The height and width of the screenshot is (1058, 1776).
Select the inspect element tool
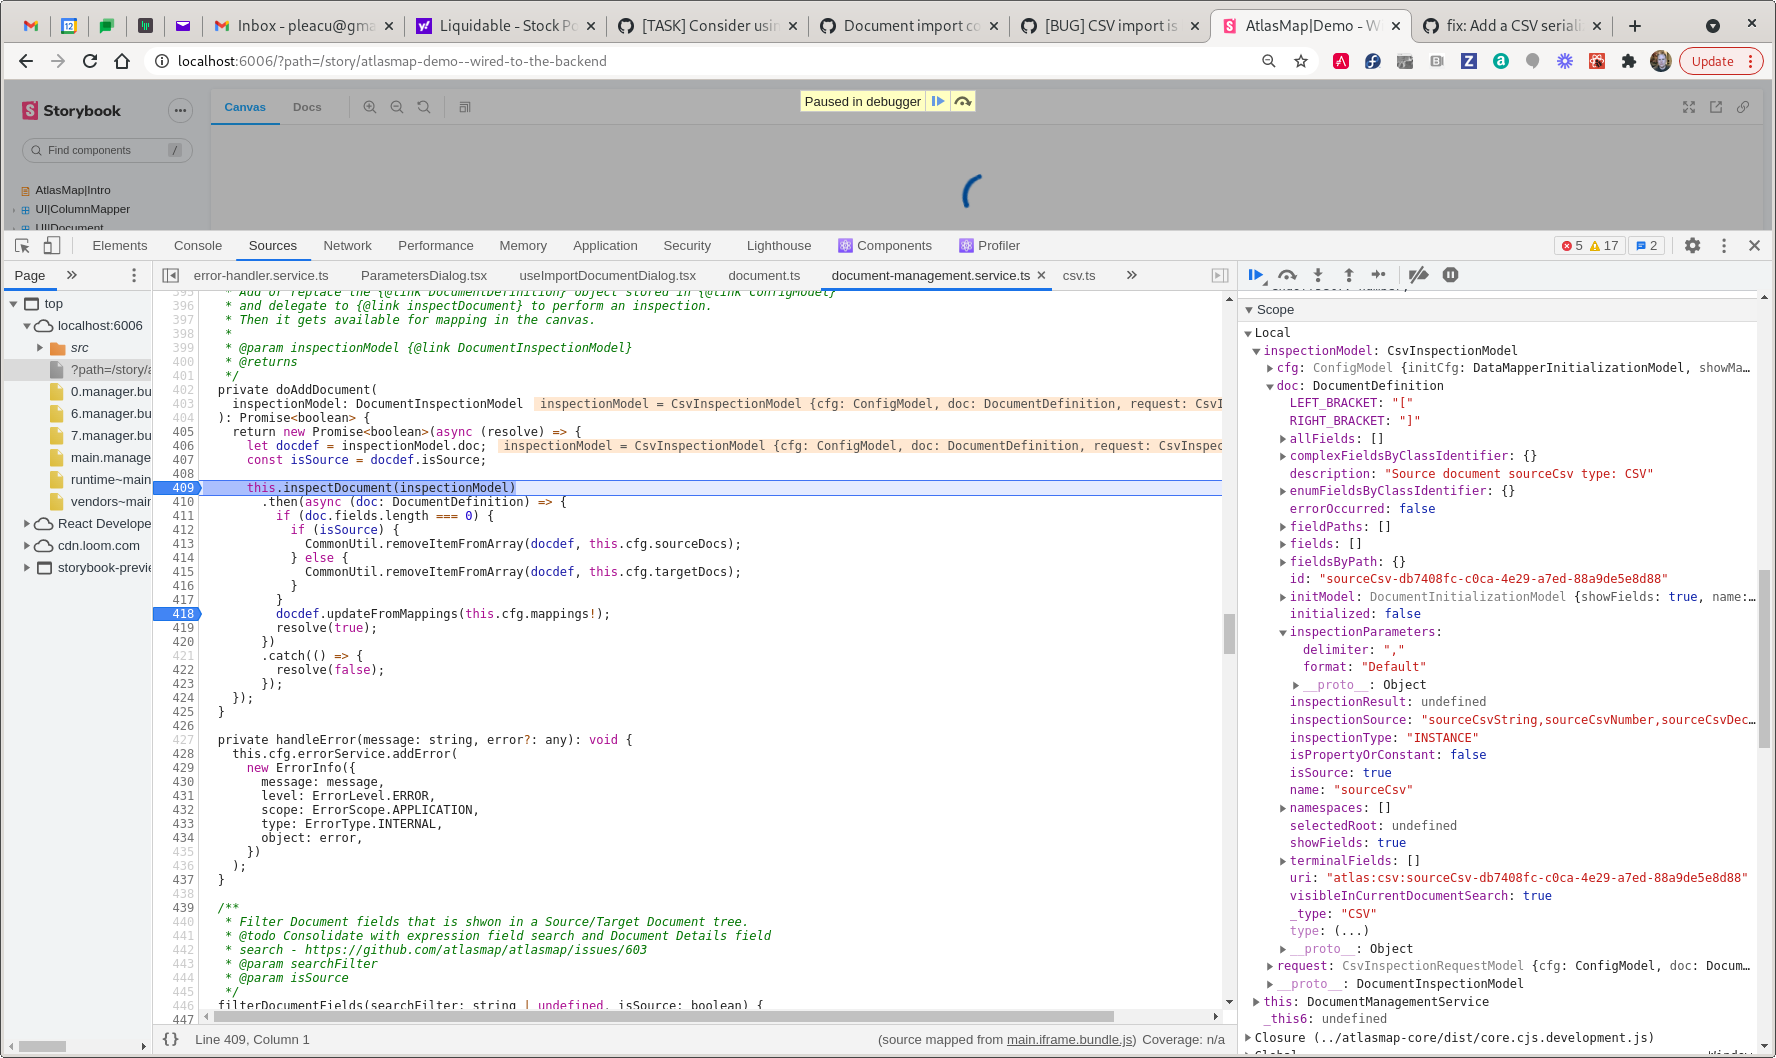tap(21, 245)
